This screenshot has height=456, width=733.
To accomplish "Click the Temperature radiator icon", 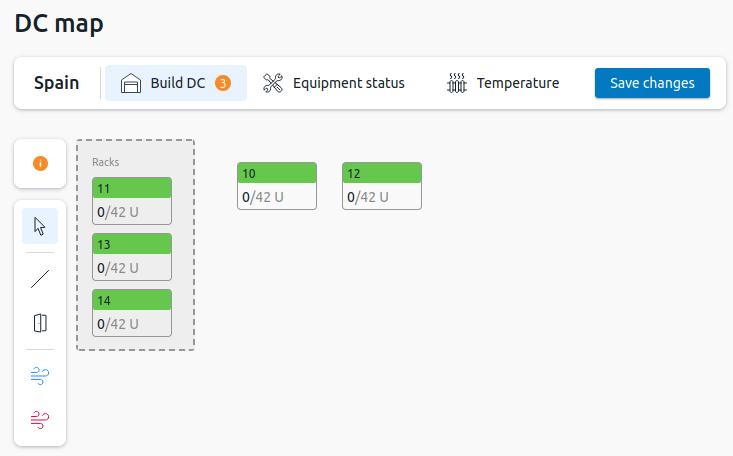I will point(457,83).
